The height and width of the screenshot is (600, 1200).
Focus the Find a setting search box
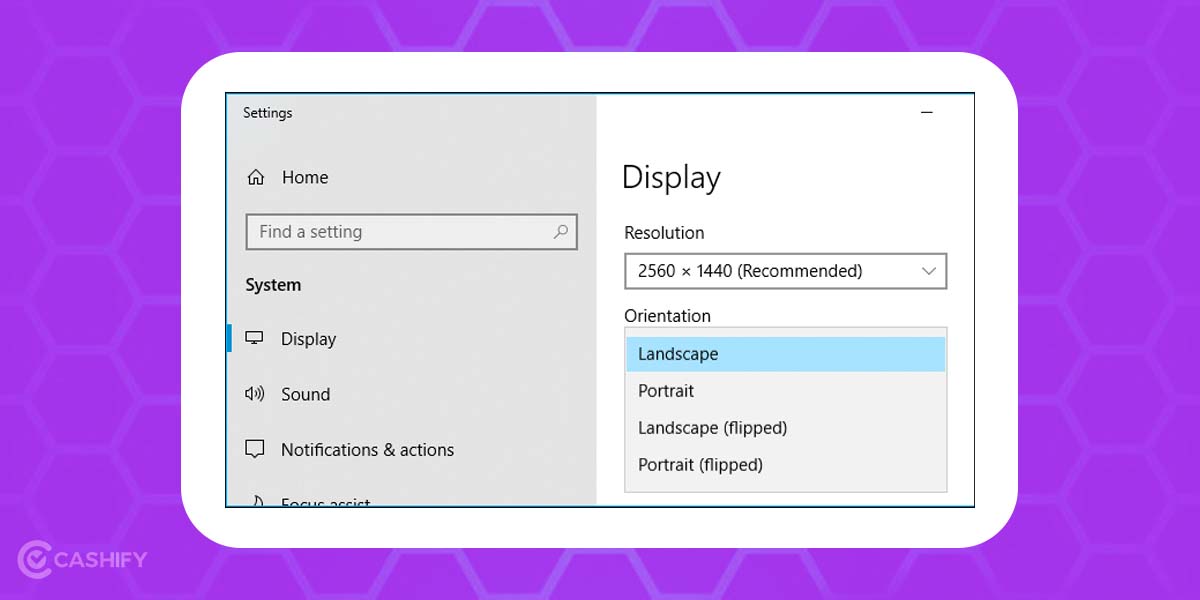[411, 232]
